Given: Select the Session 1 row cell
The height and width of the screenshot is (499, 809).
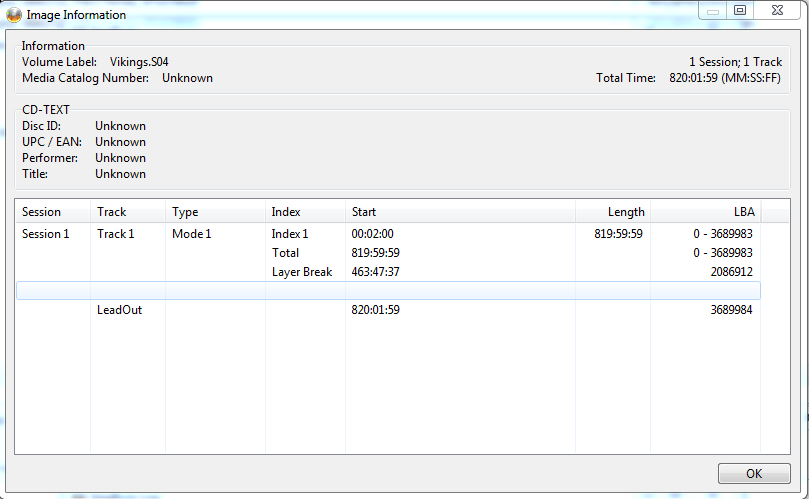Looking at the screenshot, I should click(45, 234).
